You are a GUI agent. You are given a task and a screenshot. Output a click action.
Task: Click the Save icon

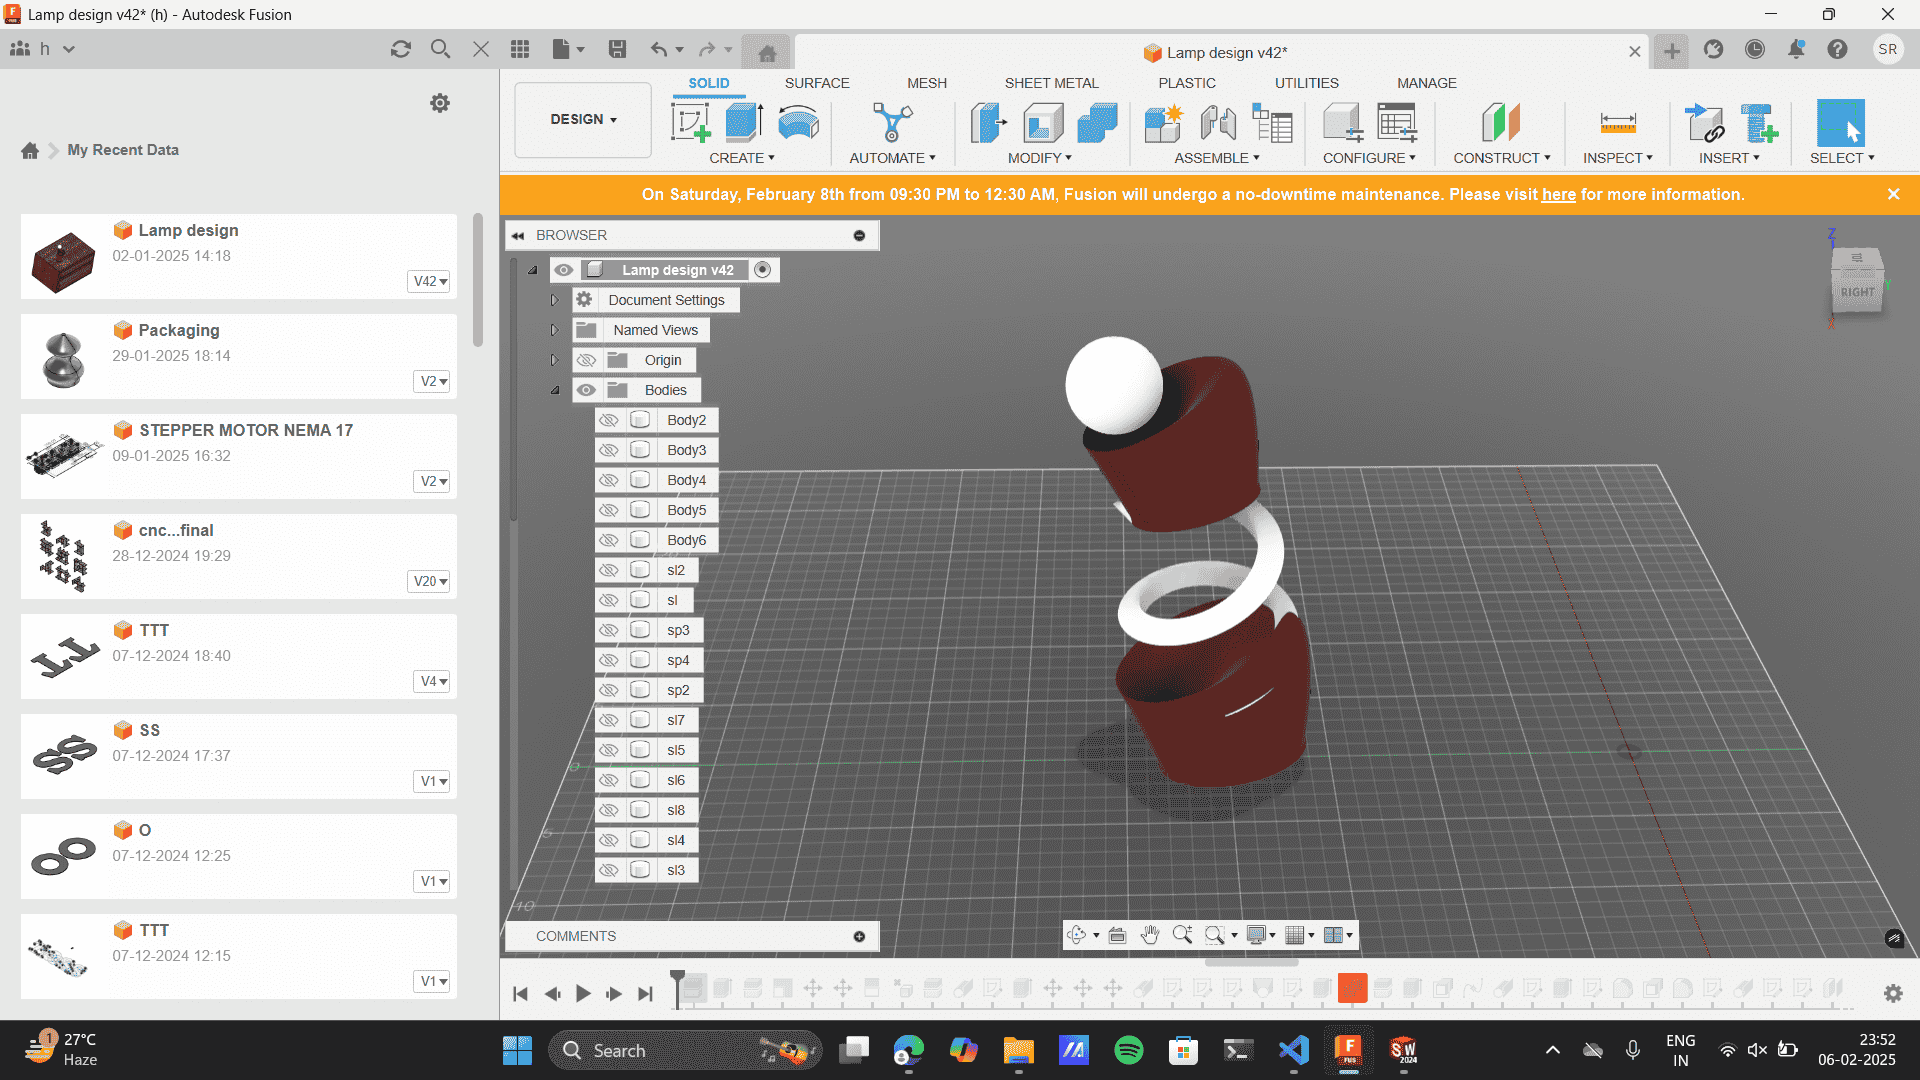click(617, 49)
